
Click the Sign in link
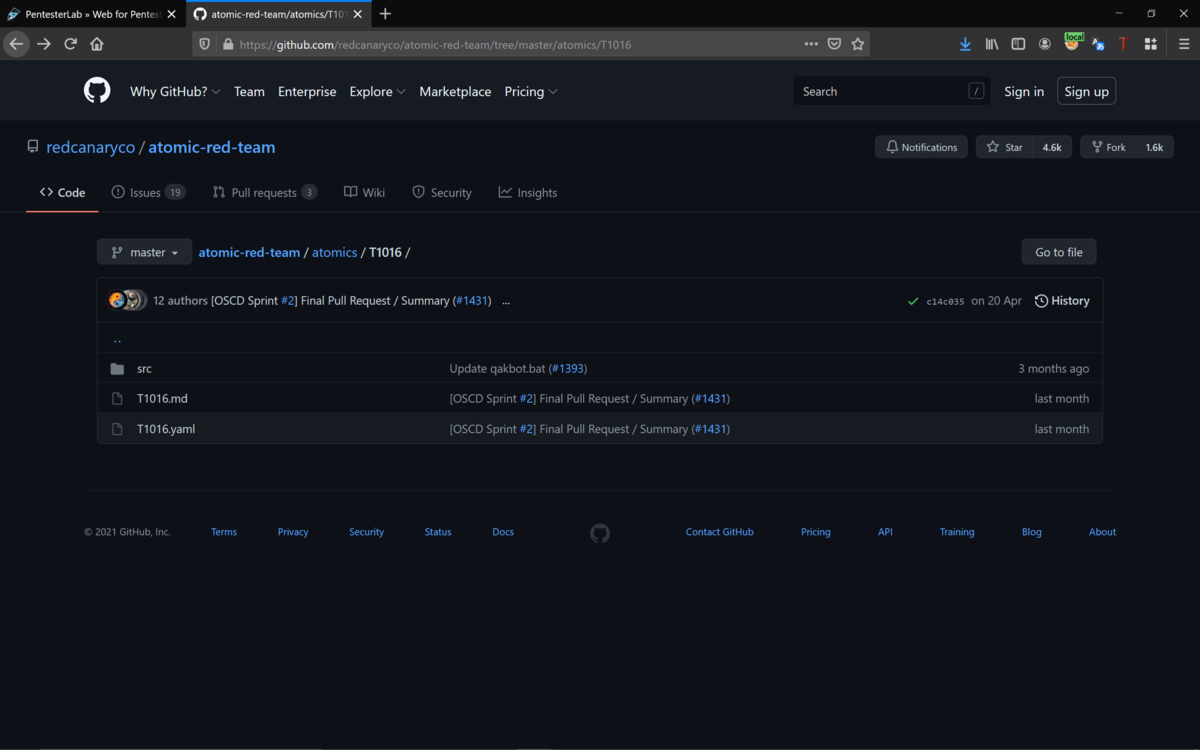pos(1024,91)
